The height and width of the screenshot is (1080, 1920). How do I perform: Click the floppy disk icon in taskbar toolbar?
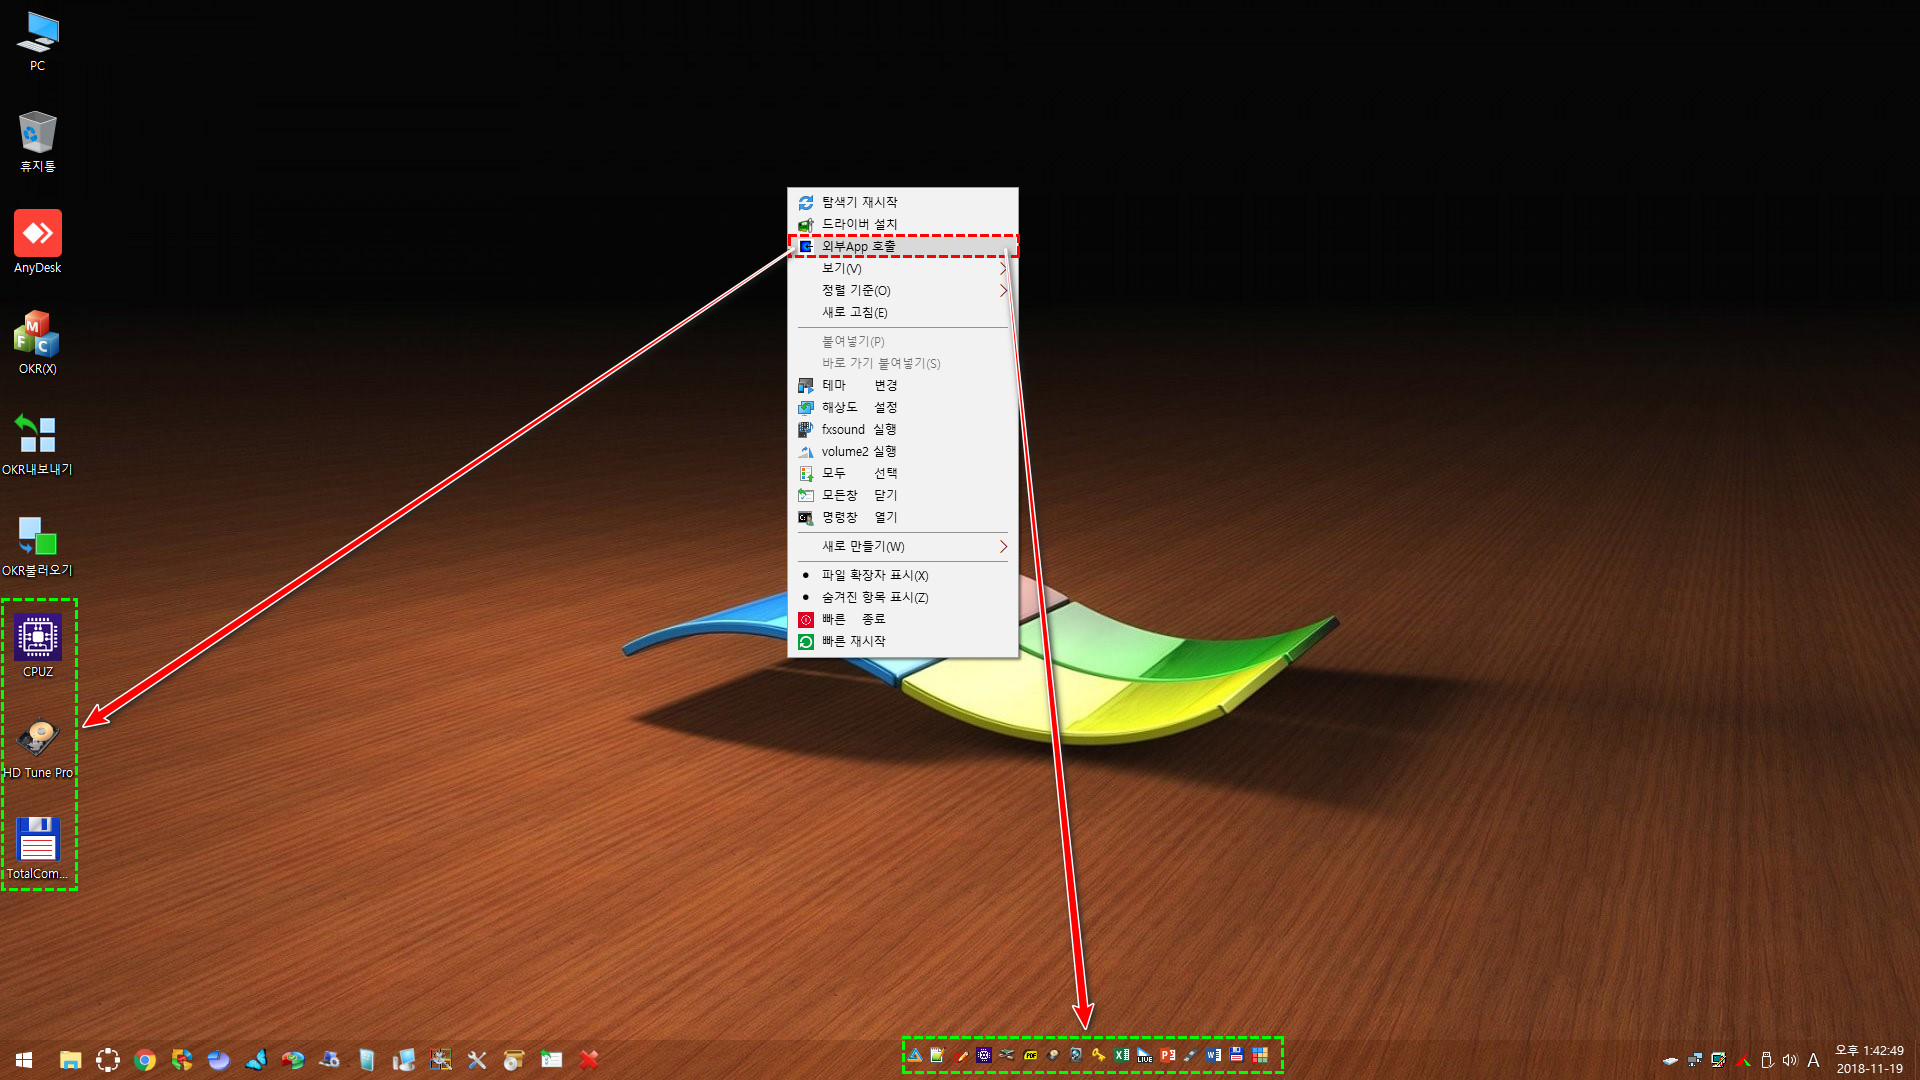(1236, 1055)
